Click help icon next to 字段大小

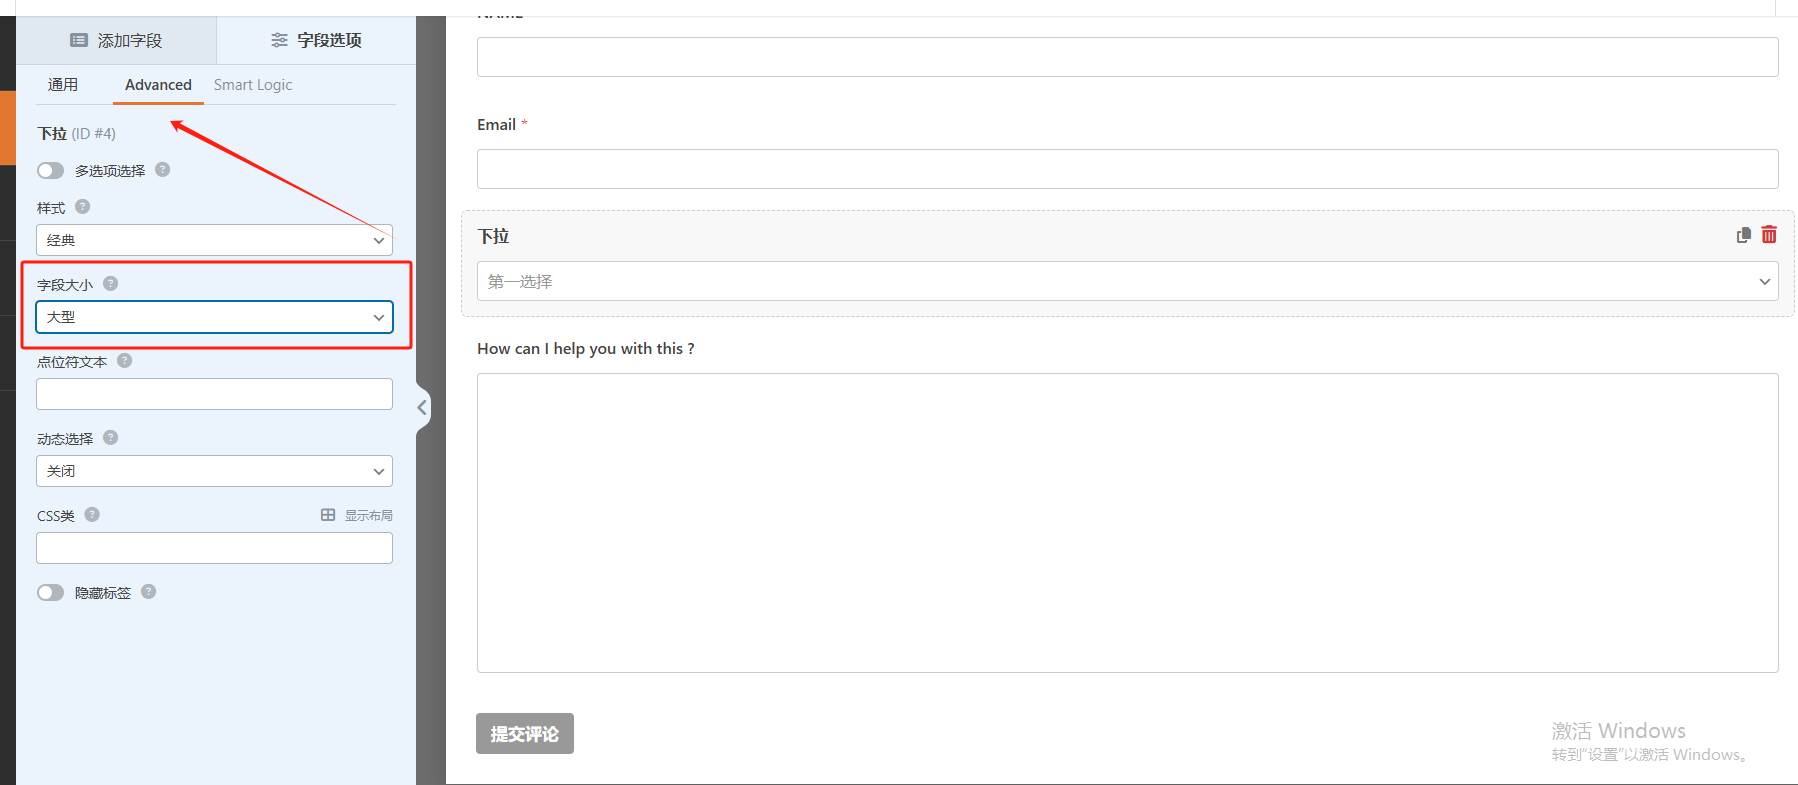point(111,284)
